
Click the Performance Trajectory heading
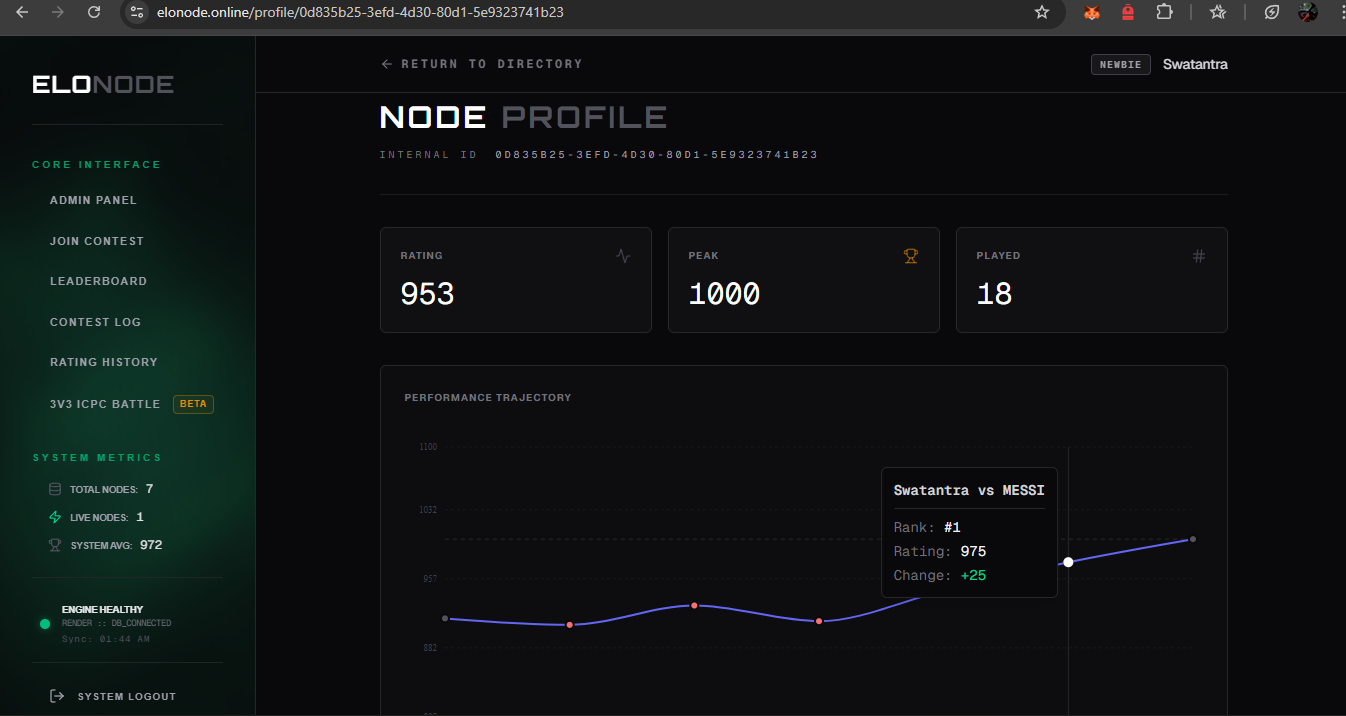coord(488,398)
